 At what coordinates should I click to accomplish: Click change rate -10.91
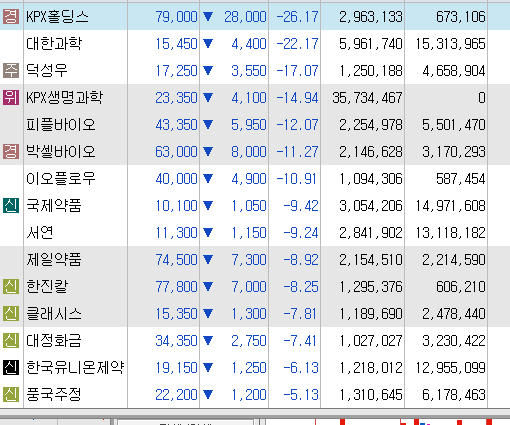[x=297, y=179]
